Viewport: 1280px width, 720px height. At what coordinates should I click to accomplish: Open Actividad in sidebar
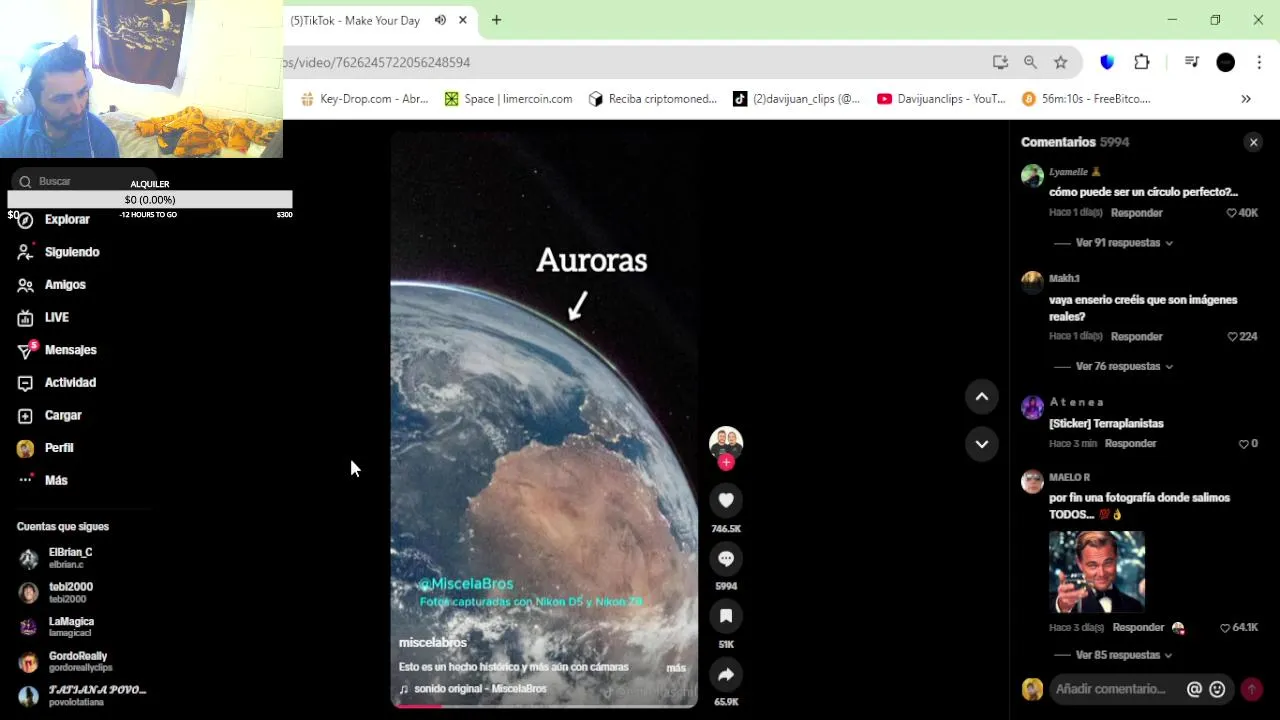(70, 383)
